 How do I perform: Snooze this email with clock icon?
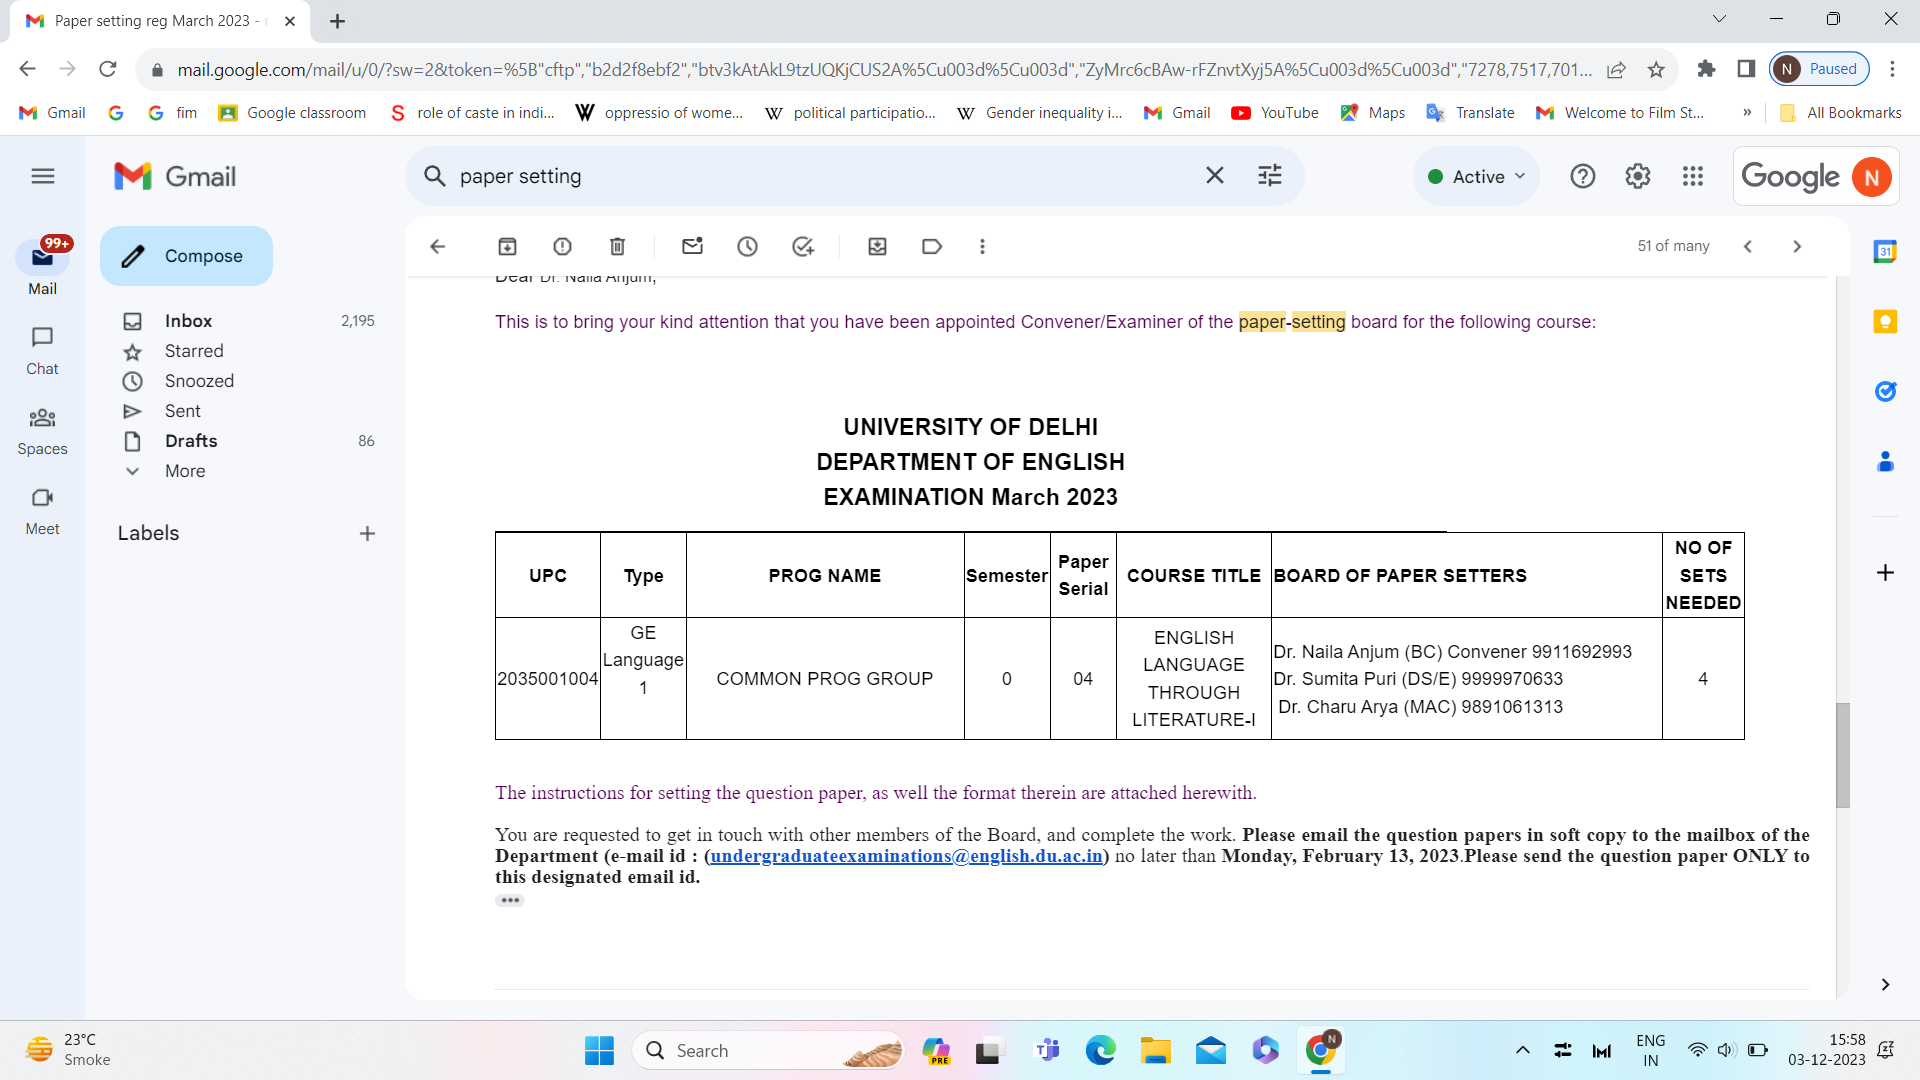pos(747,246)
